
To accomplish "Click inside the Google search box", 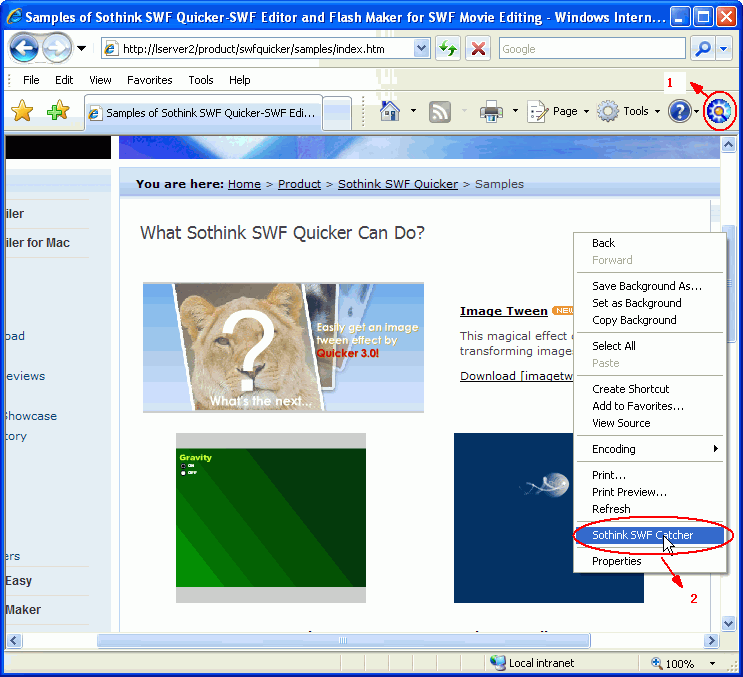I will [x=590, y=49].
